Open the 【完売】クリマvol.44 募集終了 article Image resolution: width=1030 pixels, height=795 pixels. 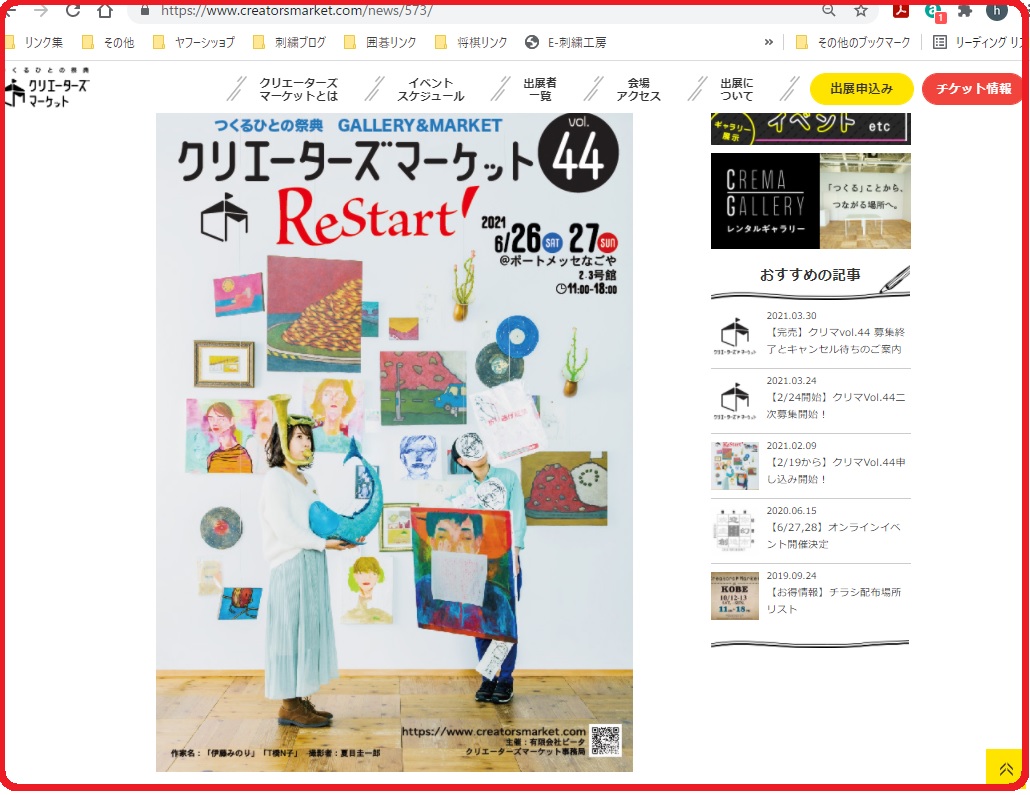point(836,341)
